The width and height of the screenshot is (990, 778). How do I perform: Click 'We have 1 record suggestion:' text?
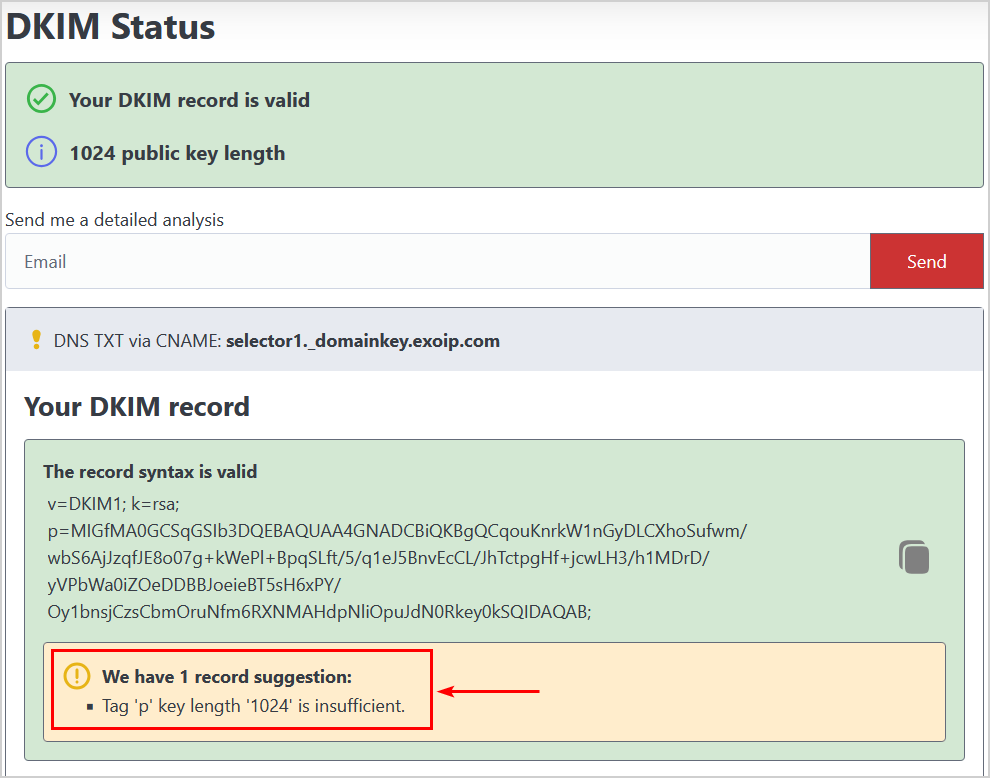point(227,677)
